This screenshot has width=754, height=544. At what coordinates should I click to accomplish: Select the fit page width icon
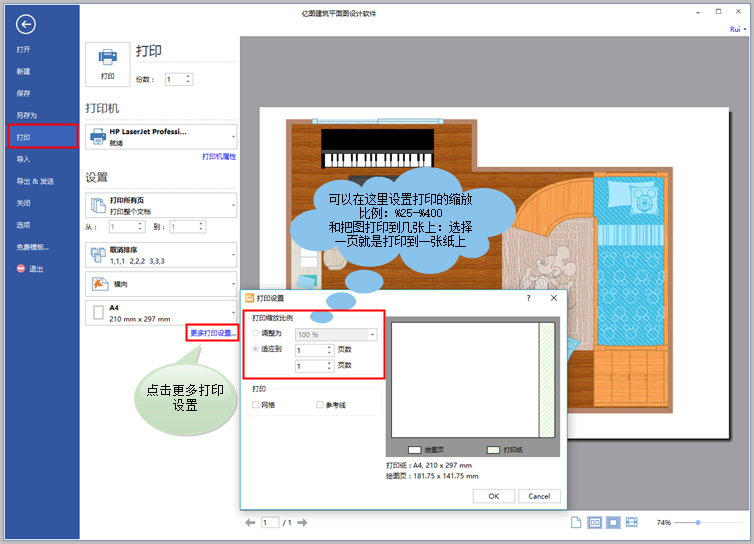[632, 522]
